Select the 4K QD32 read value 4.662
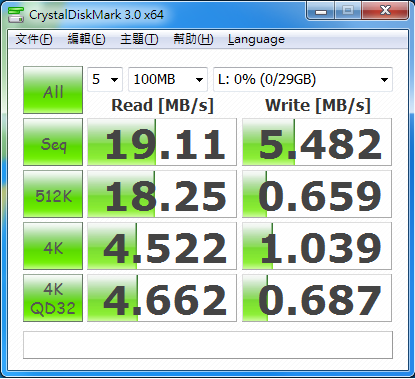This screenshot has height=379, width=415. pyautogui.click(x=162, y=298)
